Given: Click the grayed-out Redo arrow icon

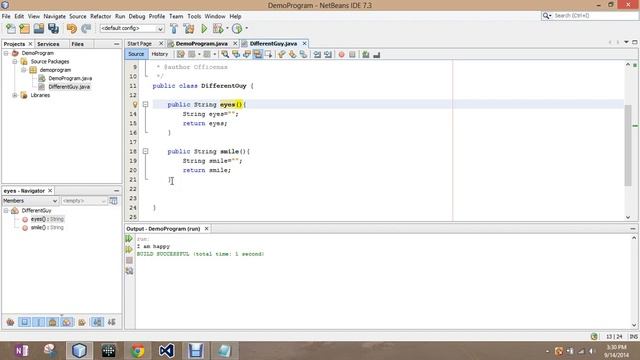Looking at the screenshot, I should [86, 29].
